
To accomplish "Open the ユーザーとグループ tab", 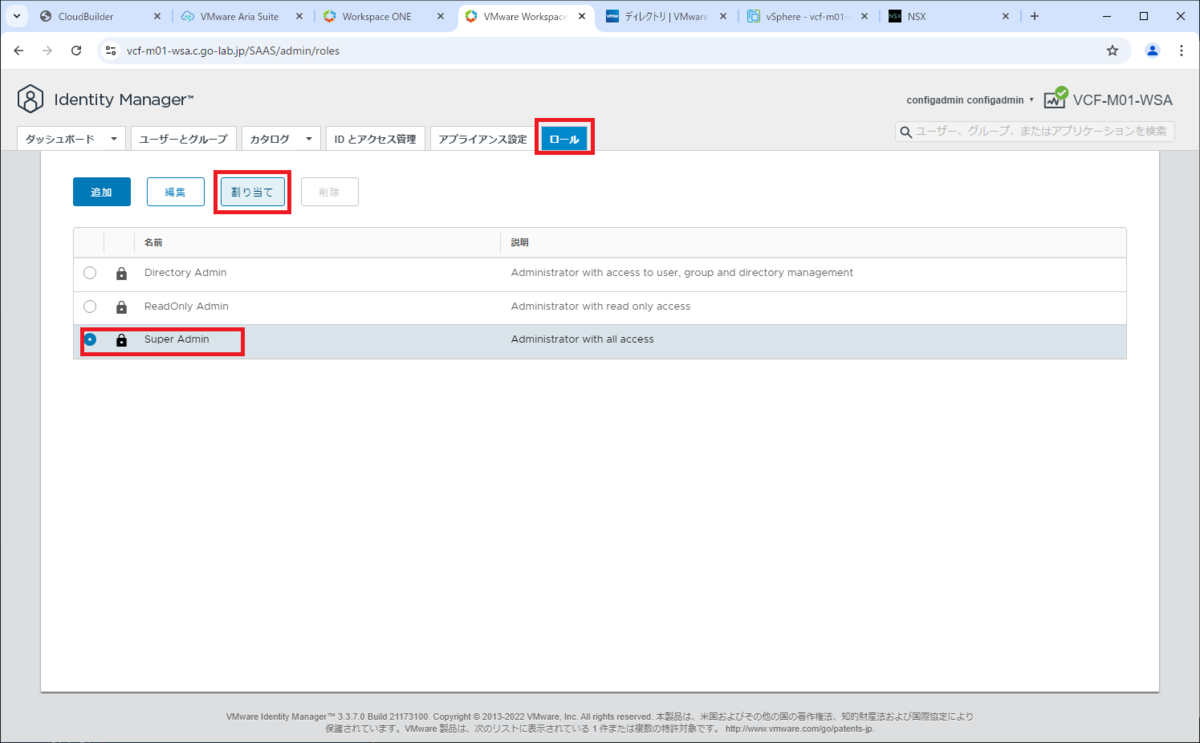I will coord(183,139).
